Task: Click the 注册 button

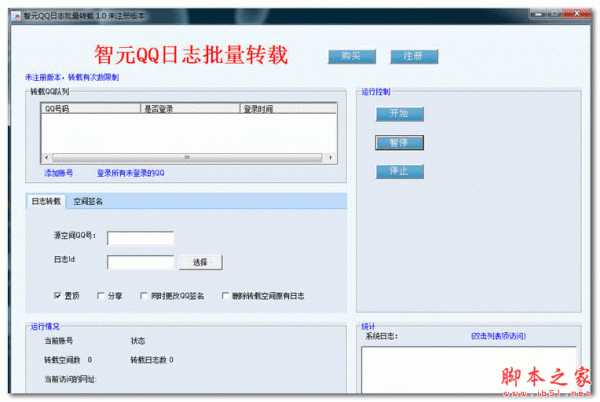Action: coord(414,57)
